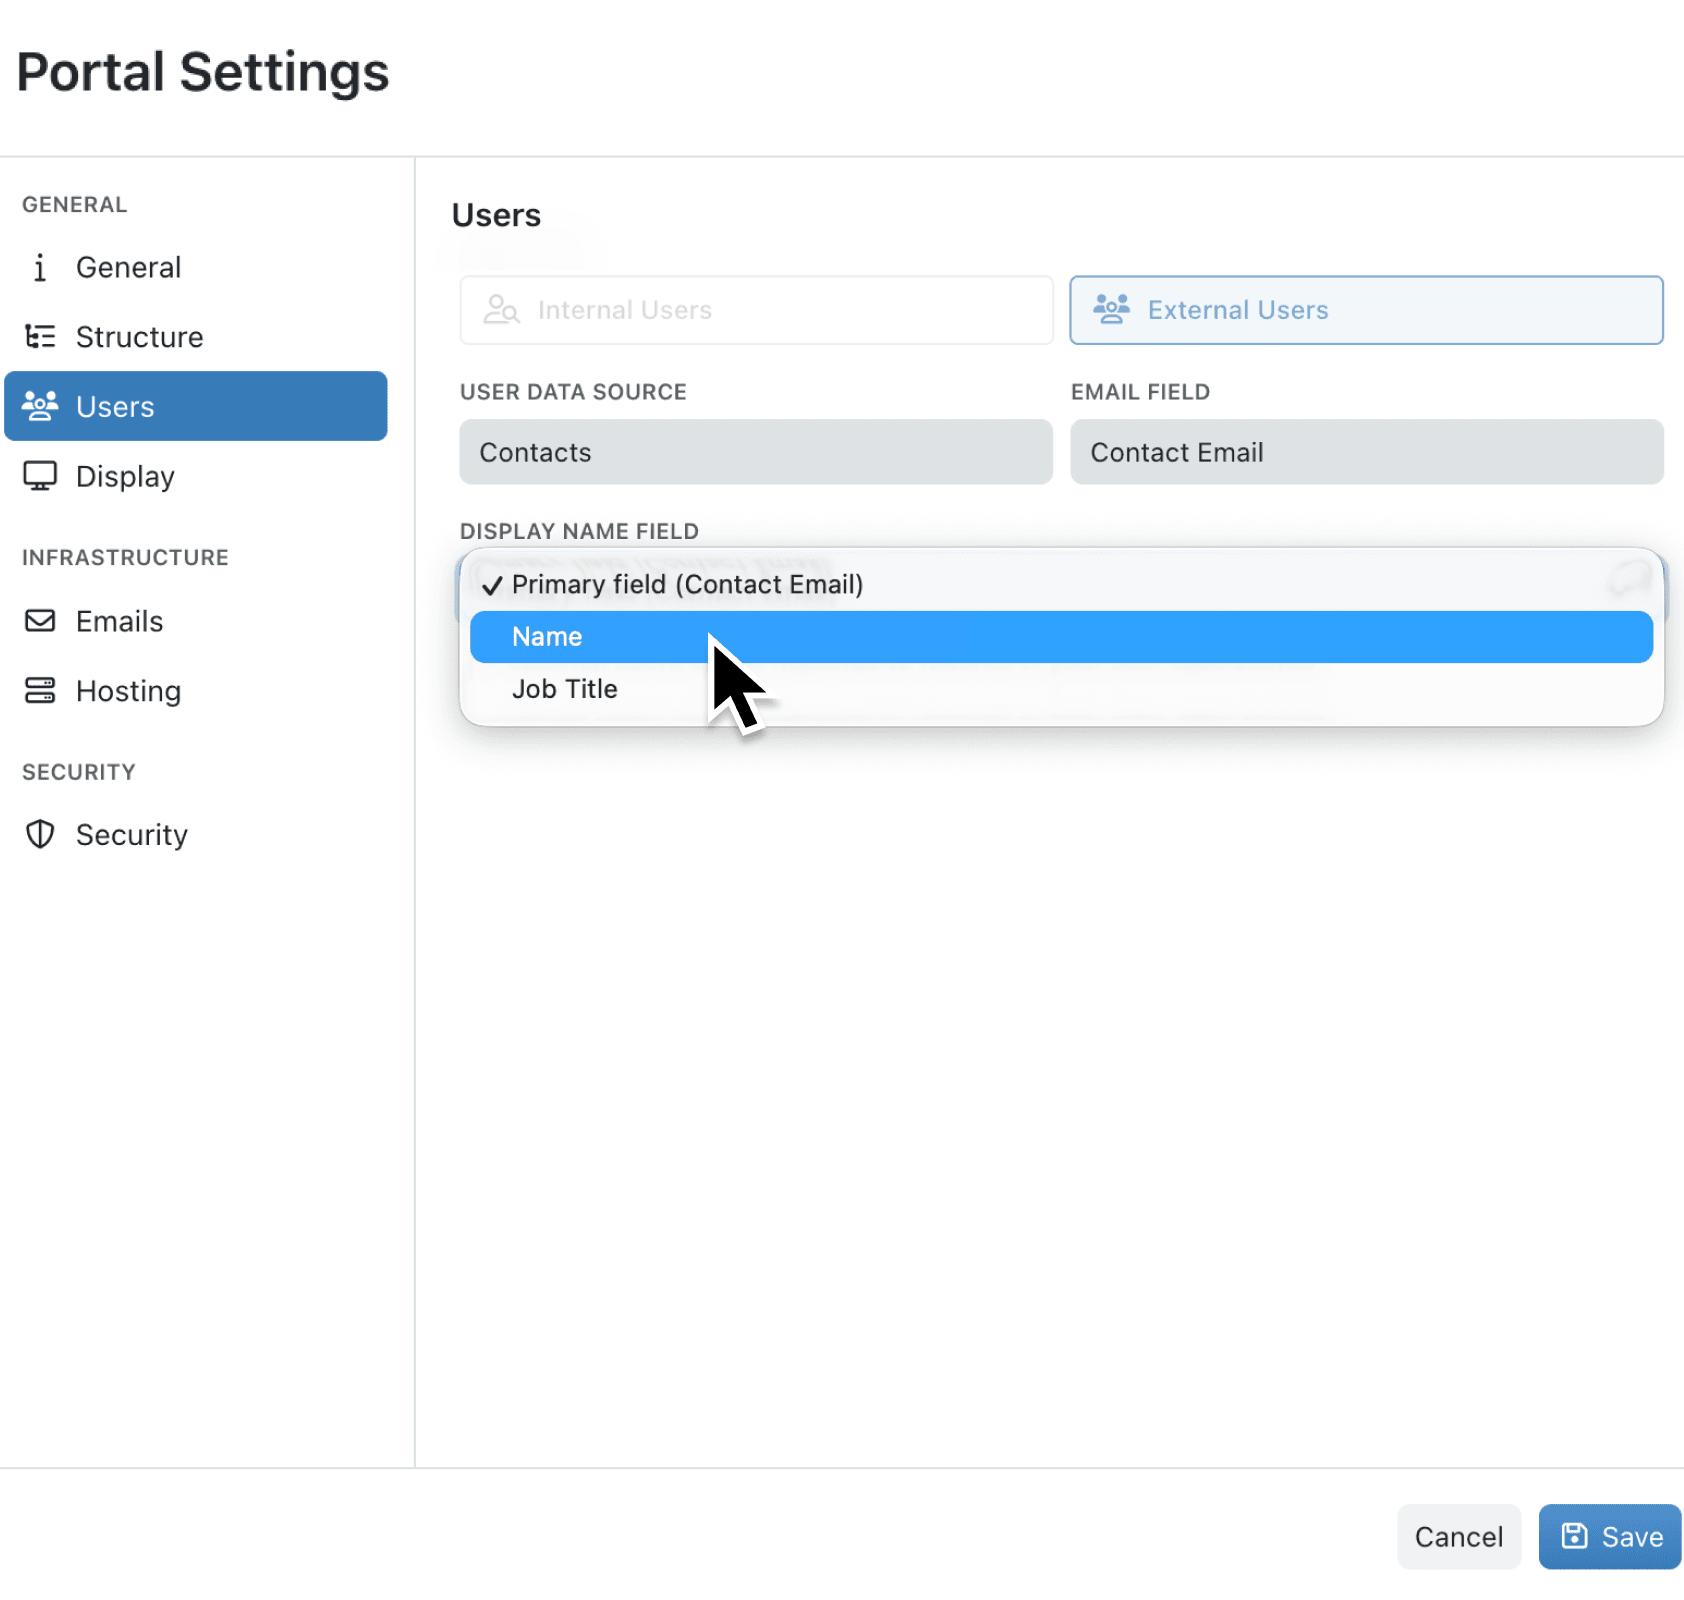1684x1600 pixels.
Task: Enable External Users mode
Action: point(1365,310)
